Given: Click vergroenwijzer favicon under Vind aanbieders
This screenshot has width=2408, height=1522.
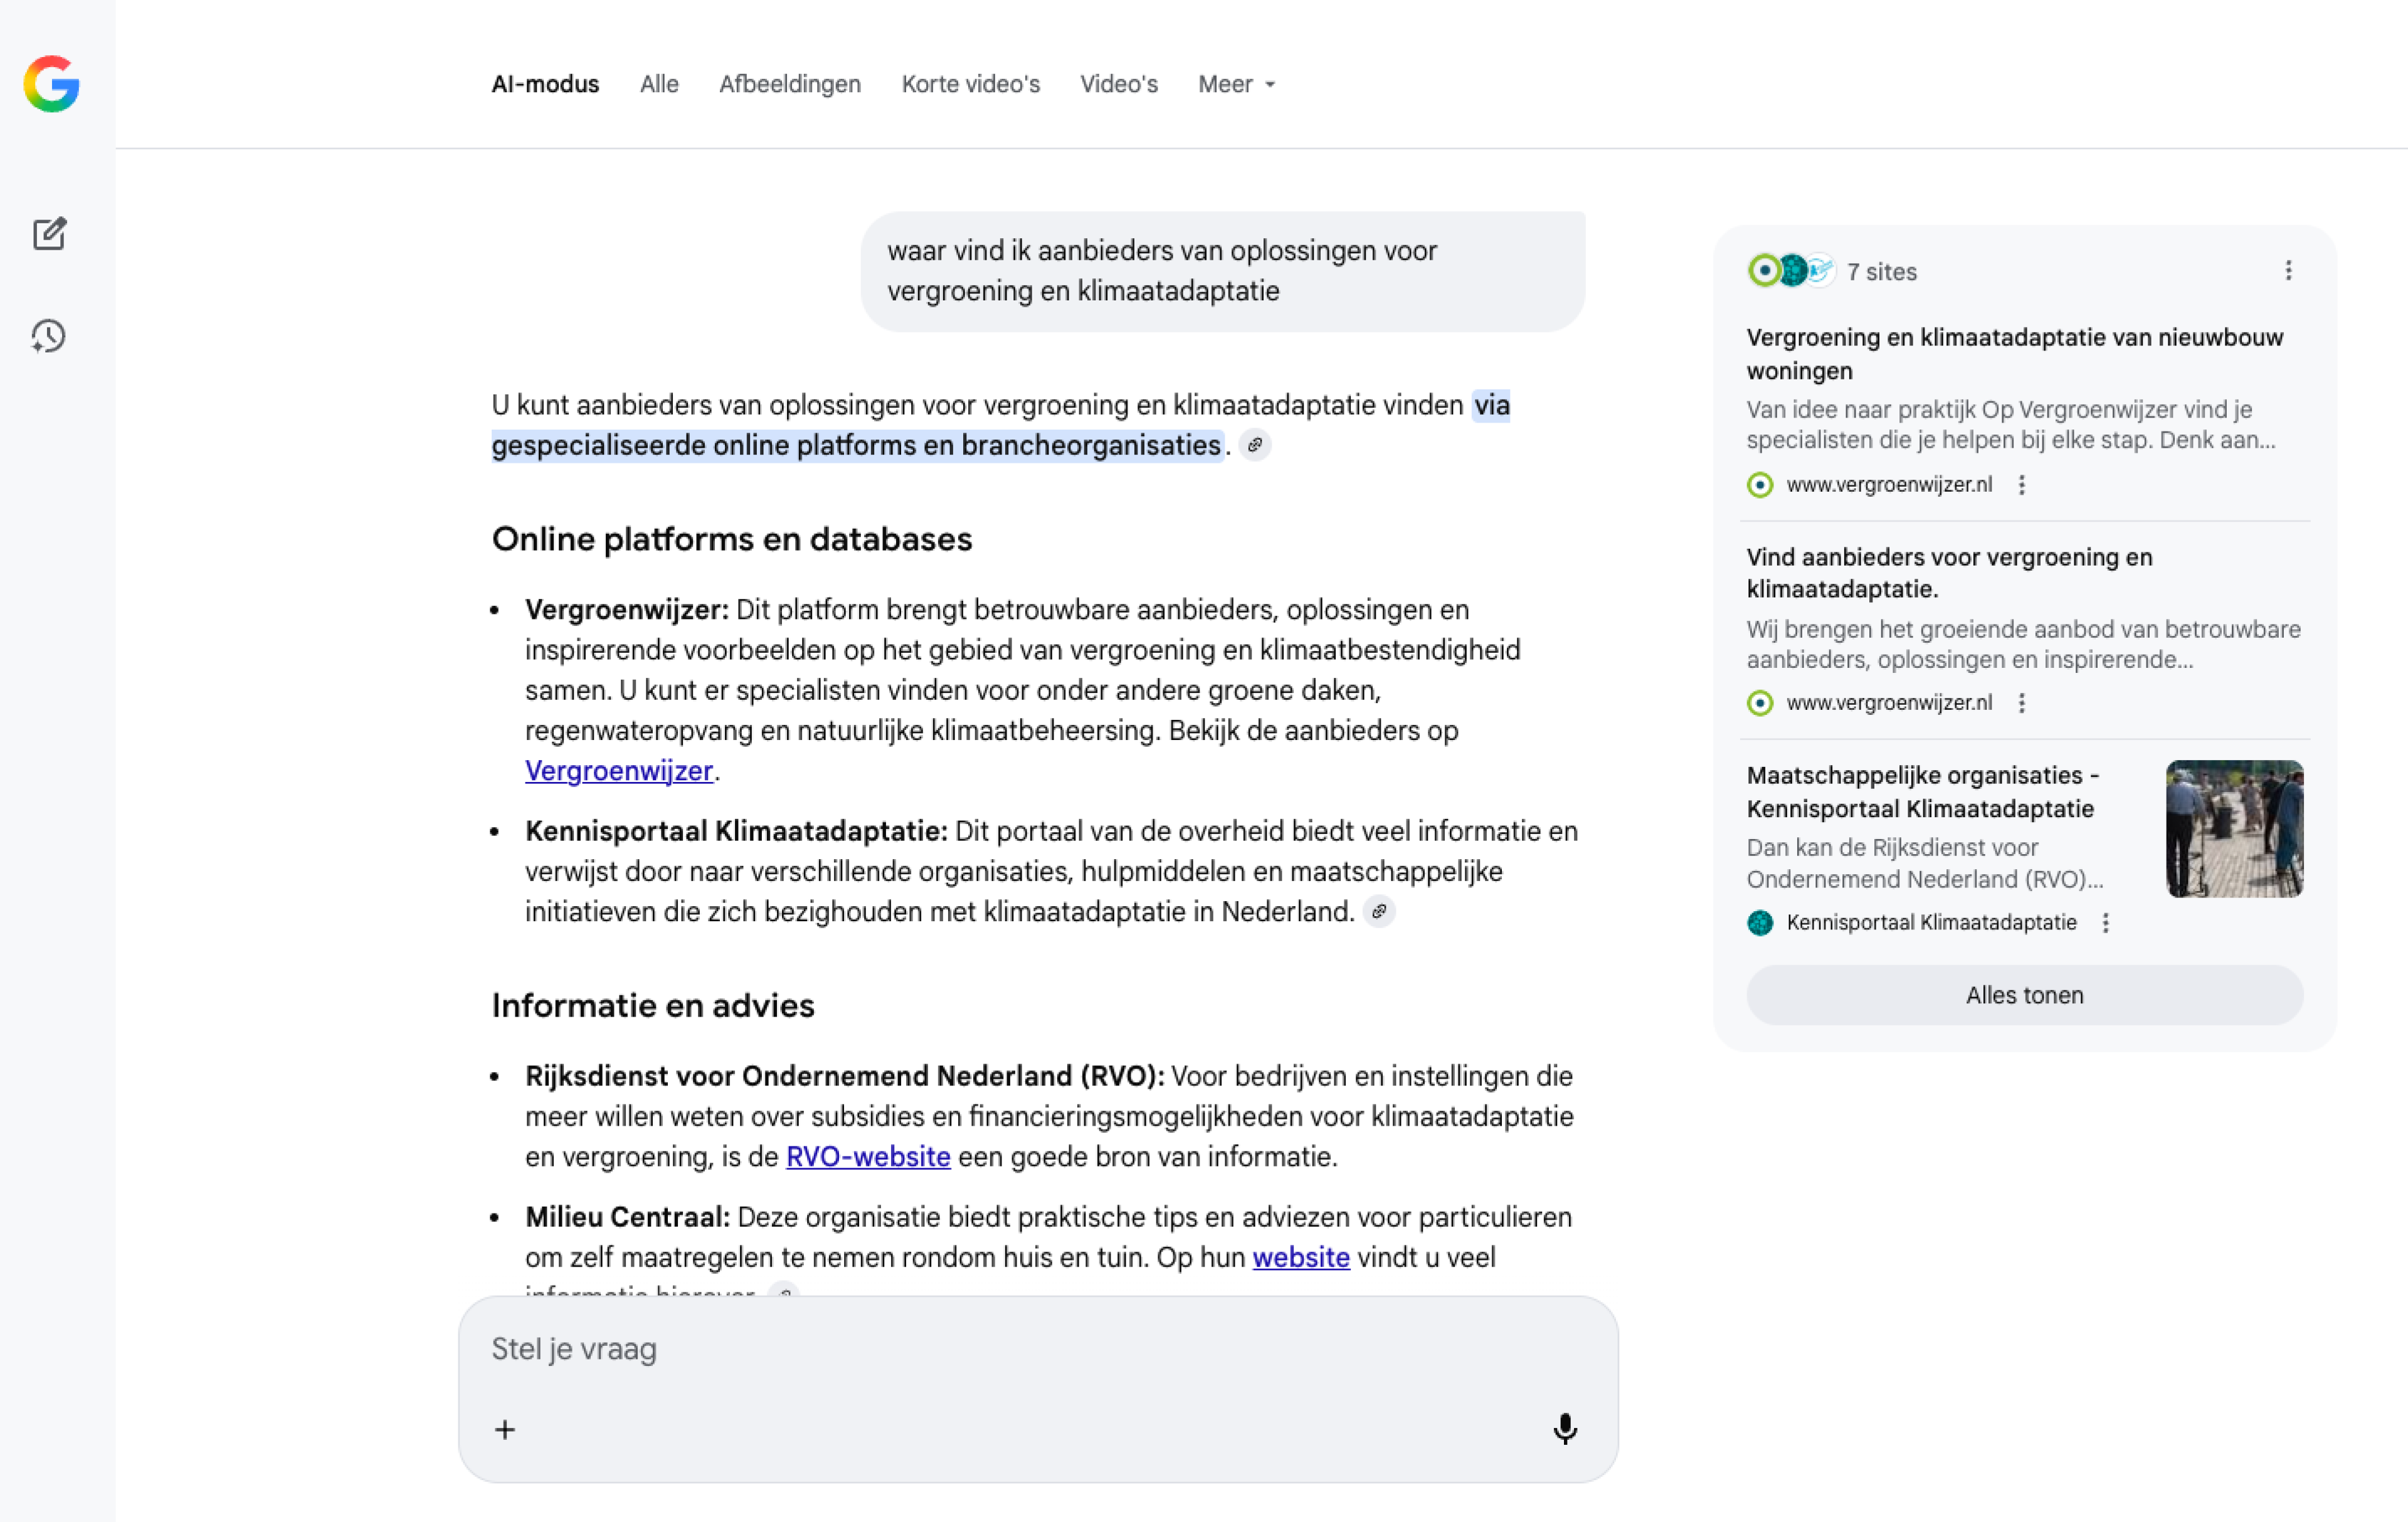Looking at the screenshot, I should [1760, 703].
